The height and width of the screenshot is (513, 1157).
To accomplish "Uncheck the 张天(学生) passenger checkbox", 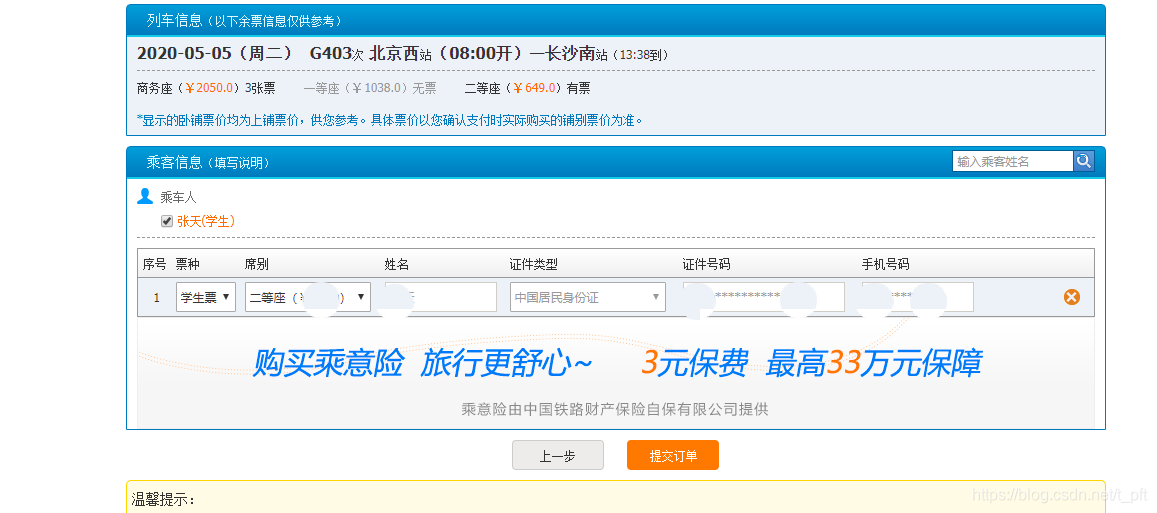I will 167,221.
